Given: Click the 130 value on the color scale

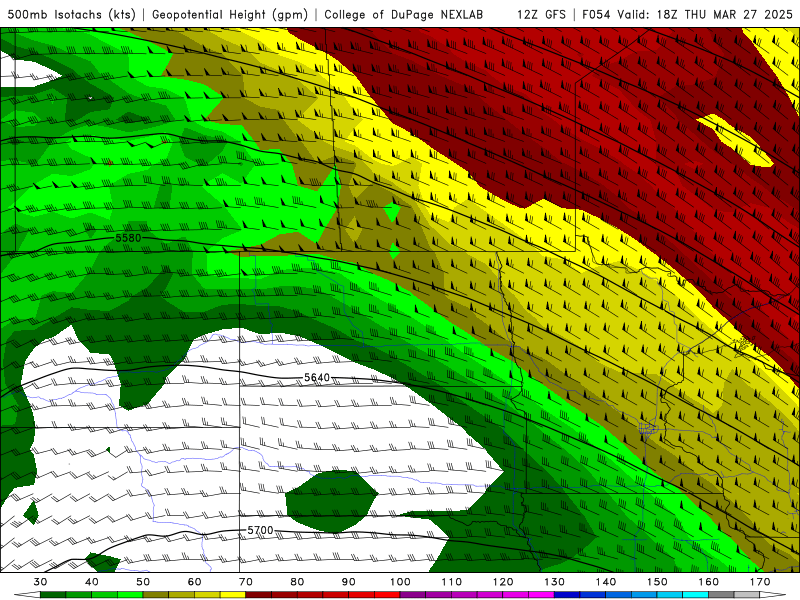Looking at the screenshot, I should tap(554, 582).
